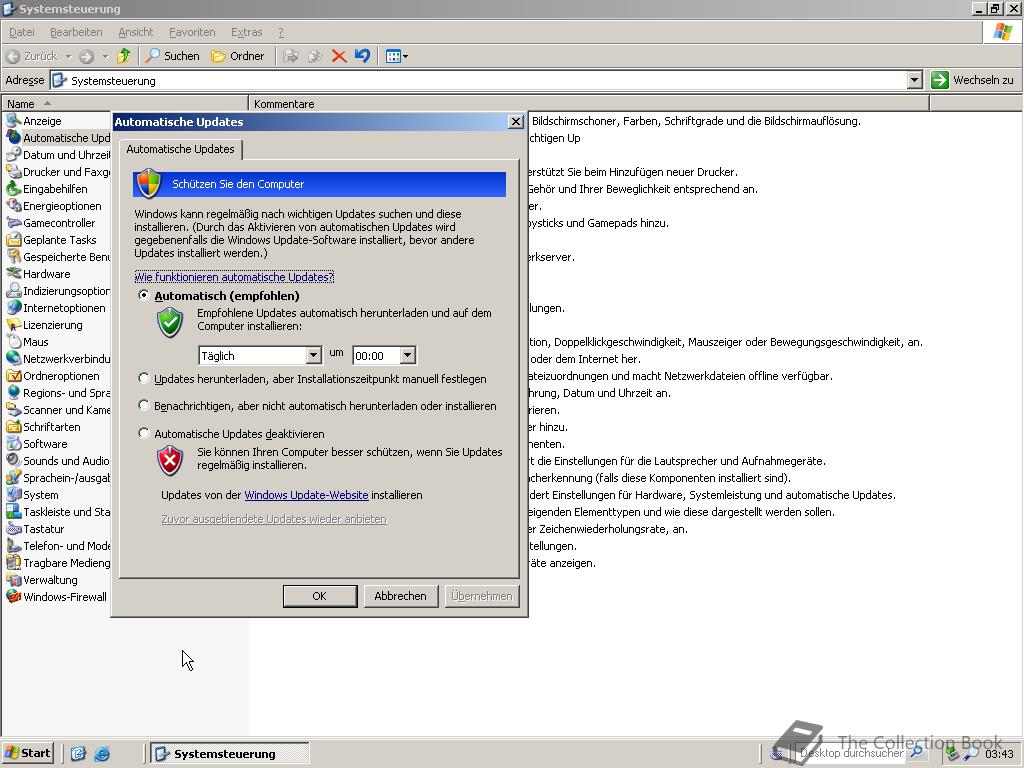Open the Datei menu
This screenshot has width=1024, height=768.
tap(22, 32)
